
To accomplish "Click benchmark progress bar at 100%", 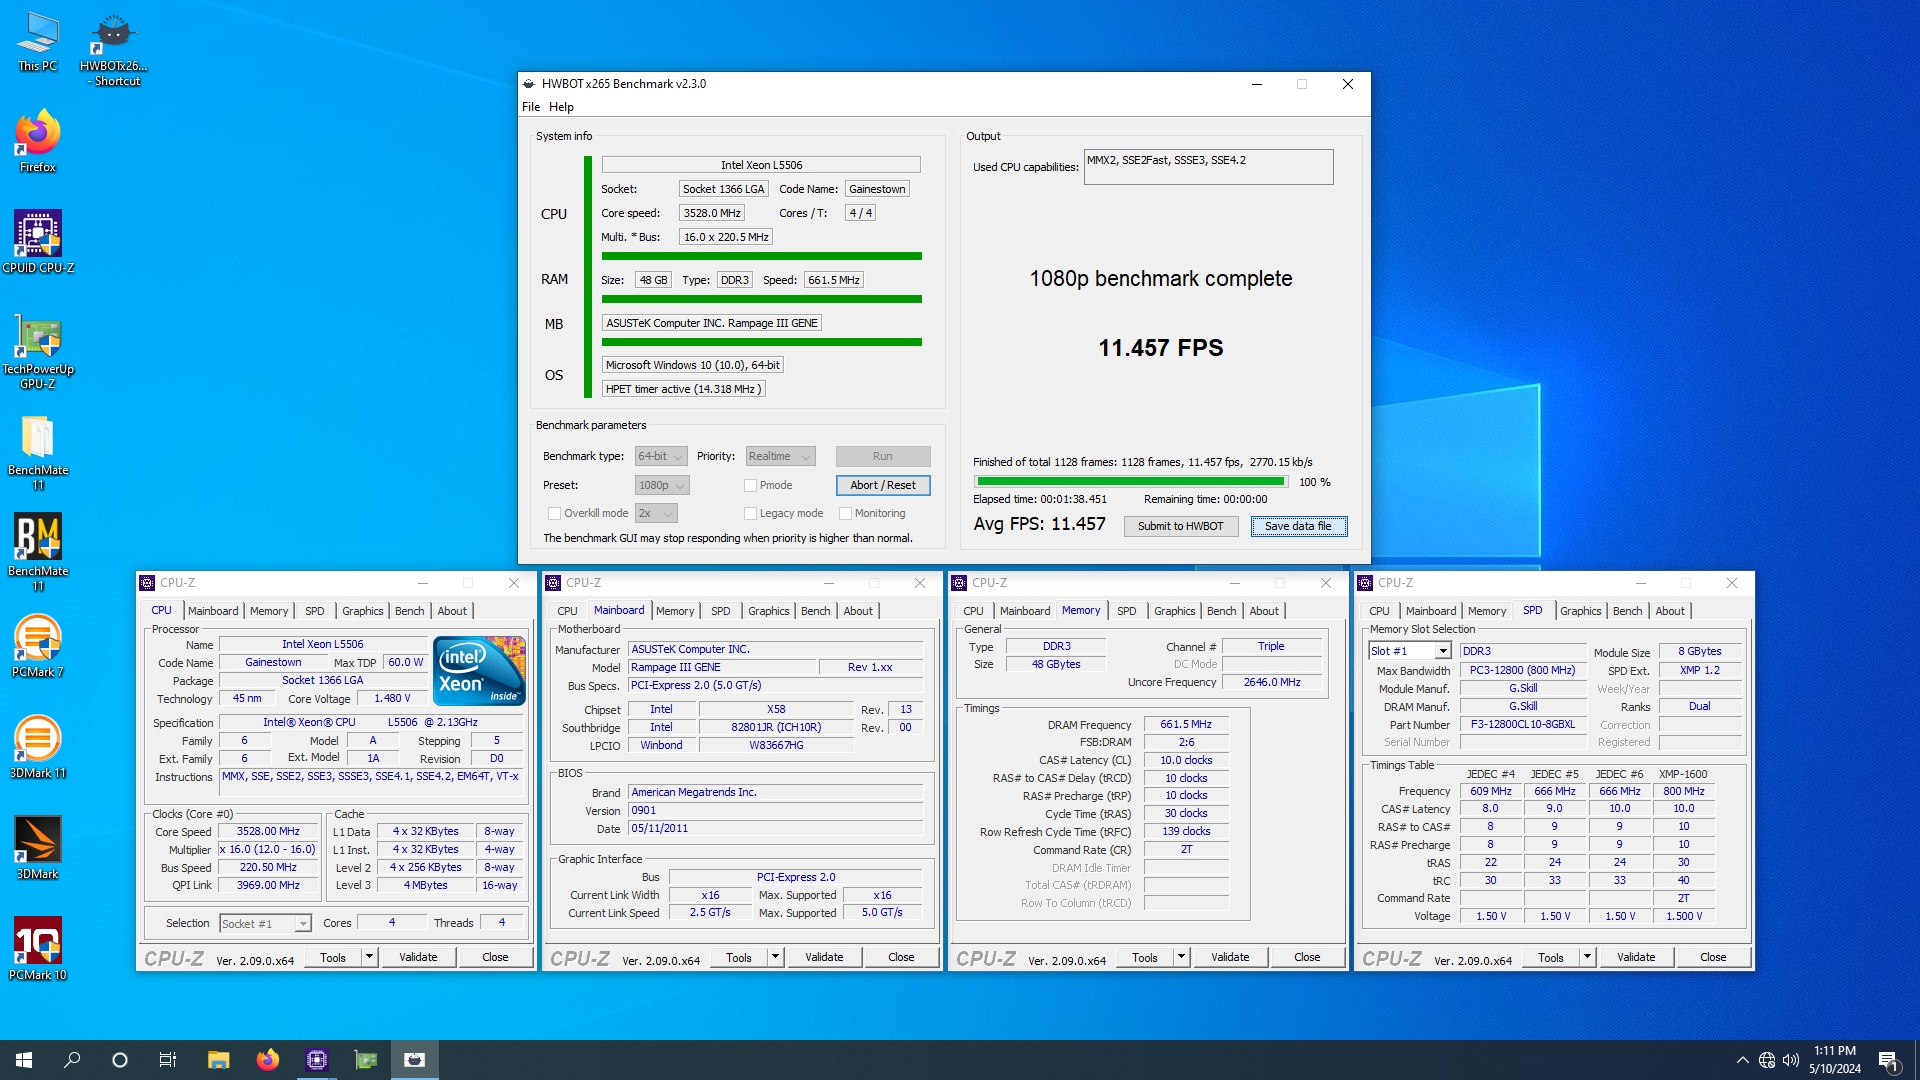I will click(1130, 482).
